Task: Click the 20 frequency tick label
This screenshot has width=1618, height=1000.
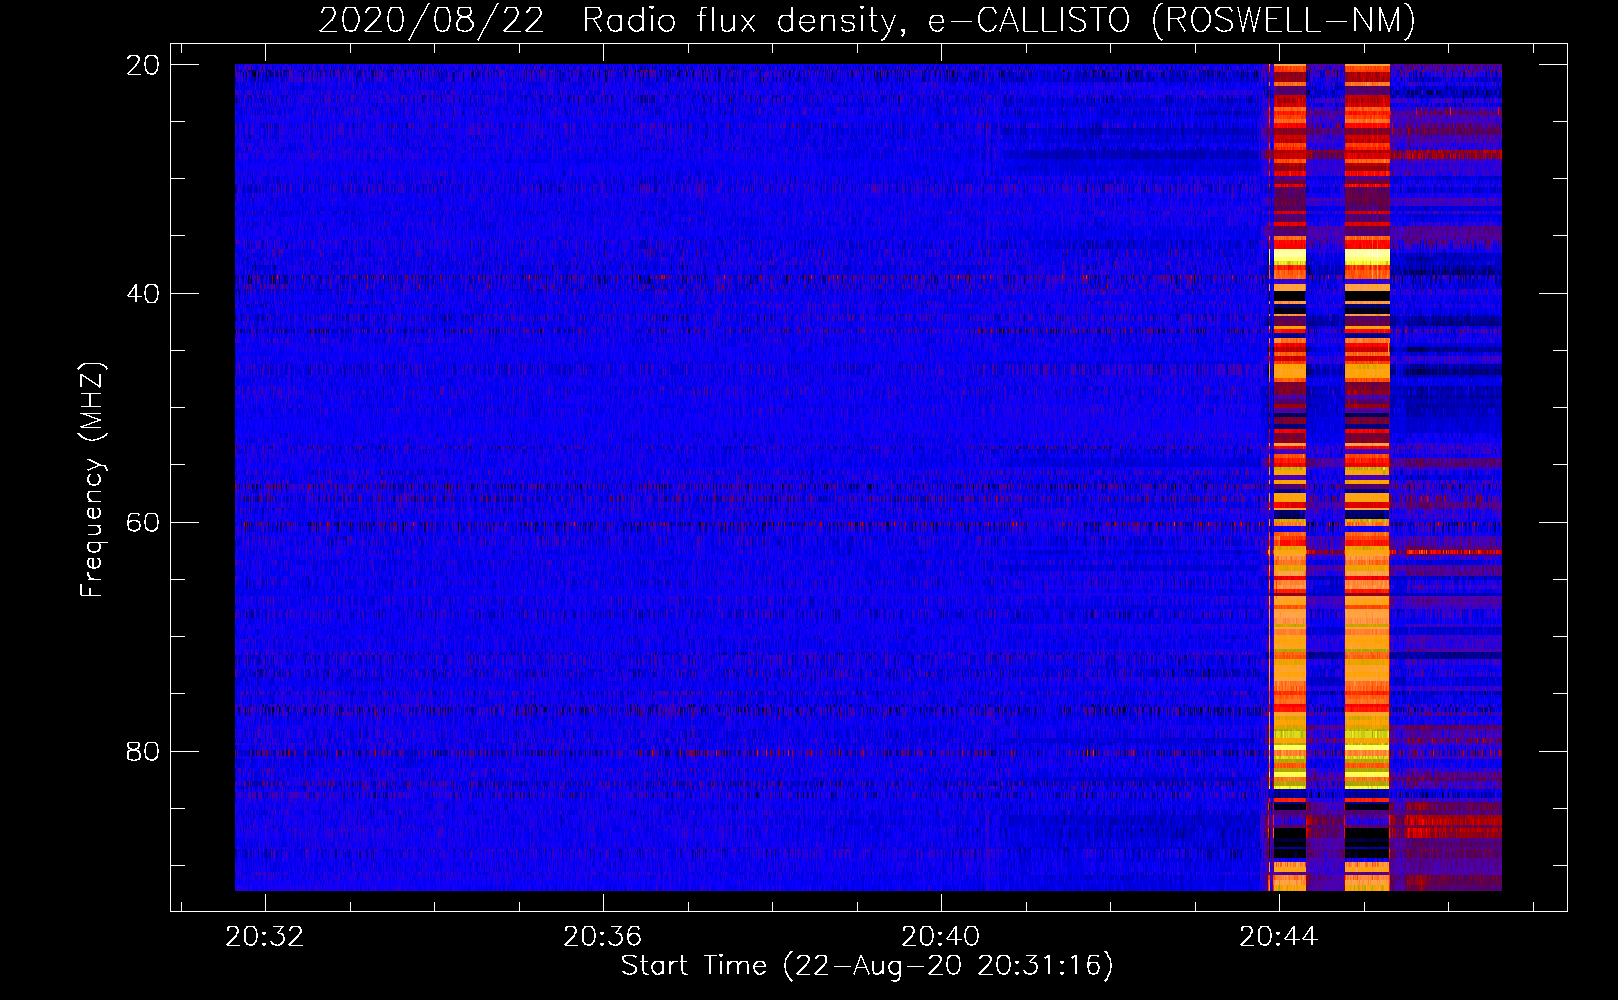Action: pos(142,65)
